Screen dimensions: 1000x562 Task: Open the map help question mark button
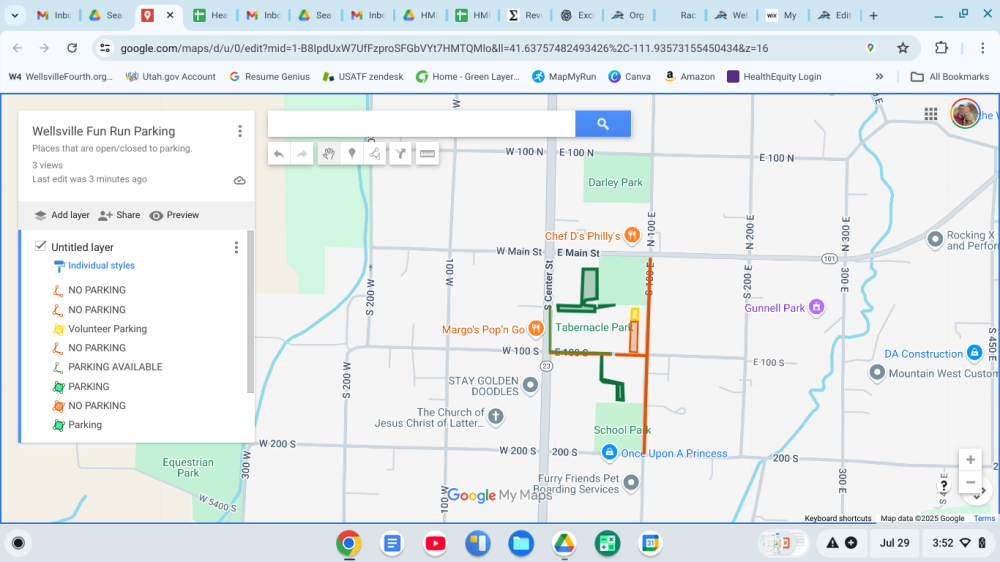[x=944, y=485]
